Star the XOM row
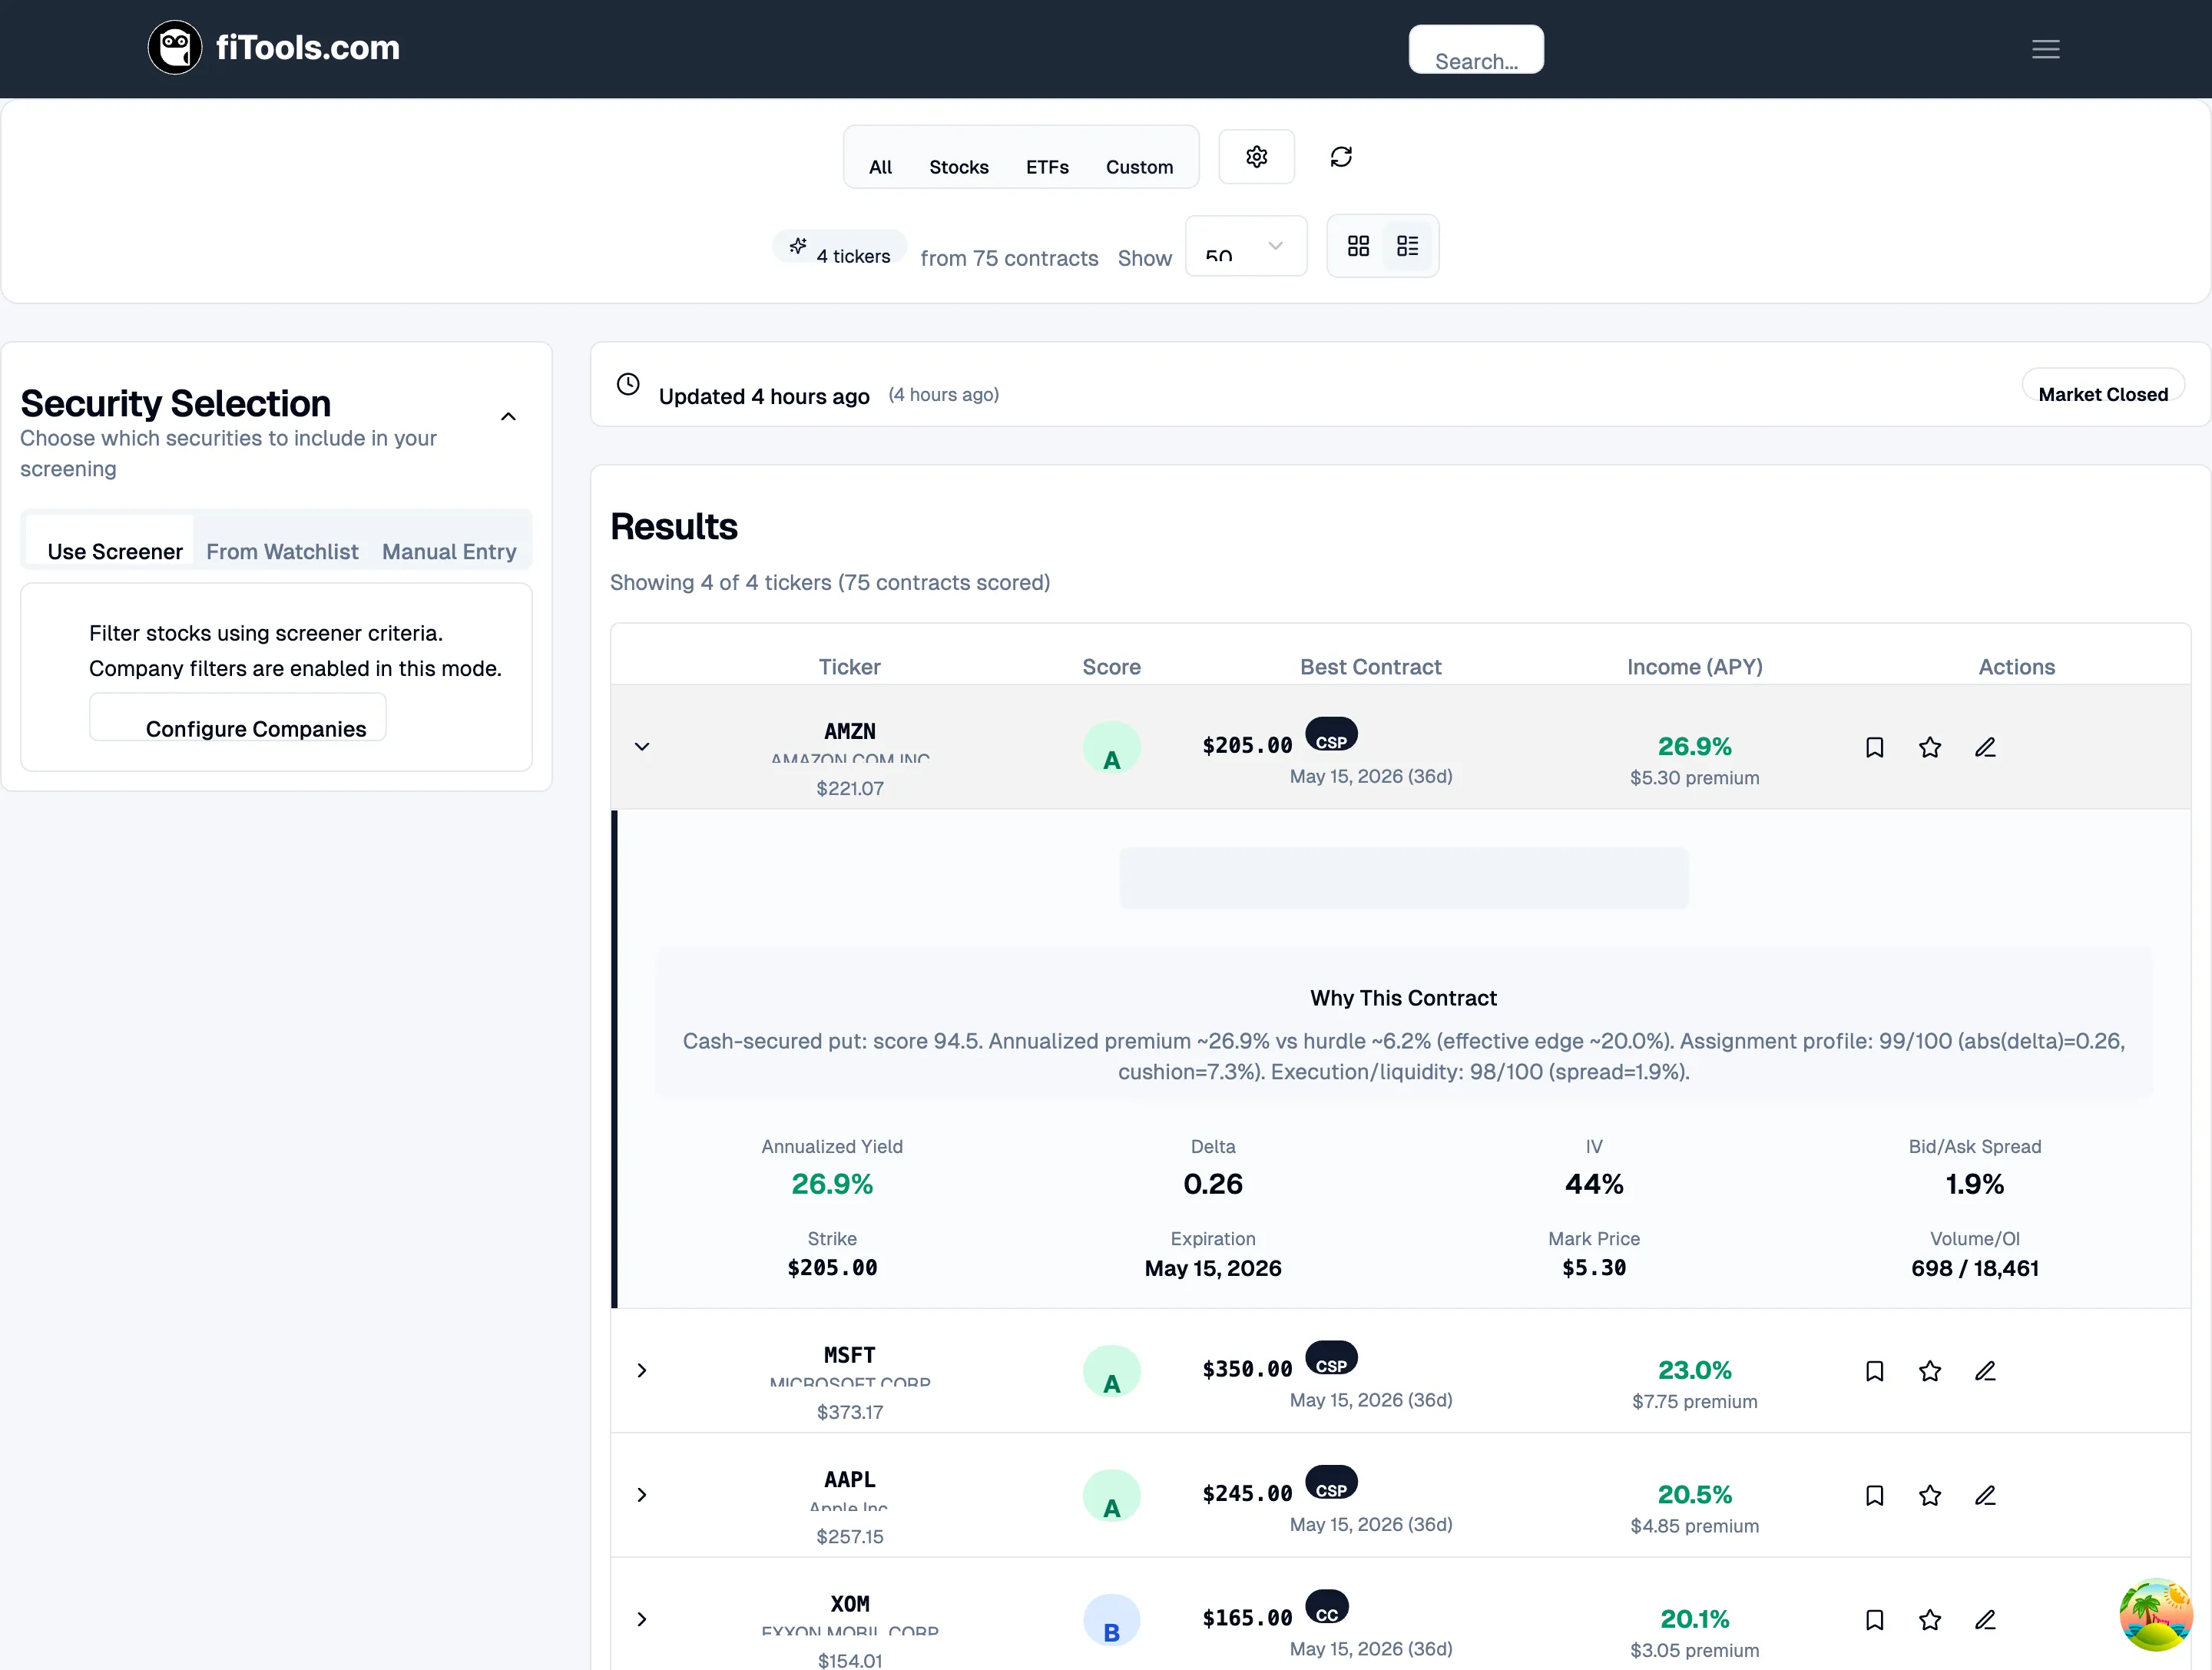The height and width of the screenshot is (1670, 2212). (1930, 1620)
